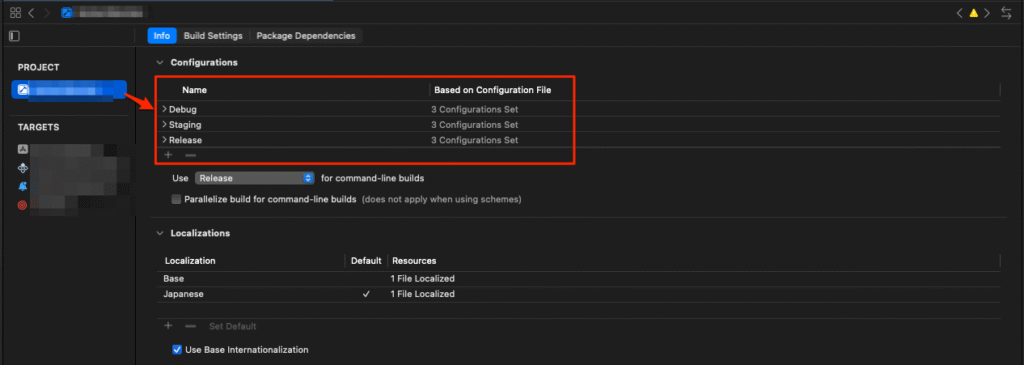Jump to previous issue arrow
Image resolution: width=1024 pixels, height=365 pixels.
pos(959,13)
